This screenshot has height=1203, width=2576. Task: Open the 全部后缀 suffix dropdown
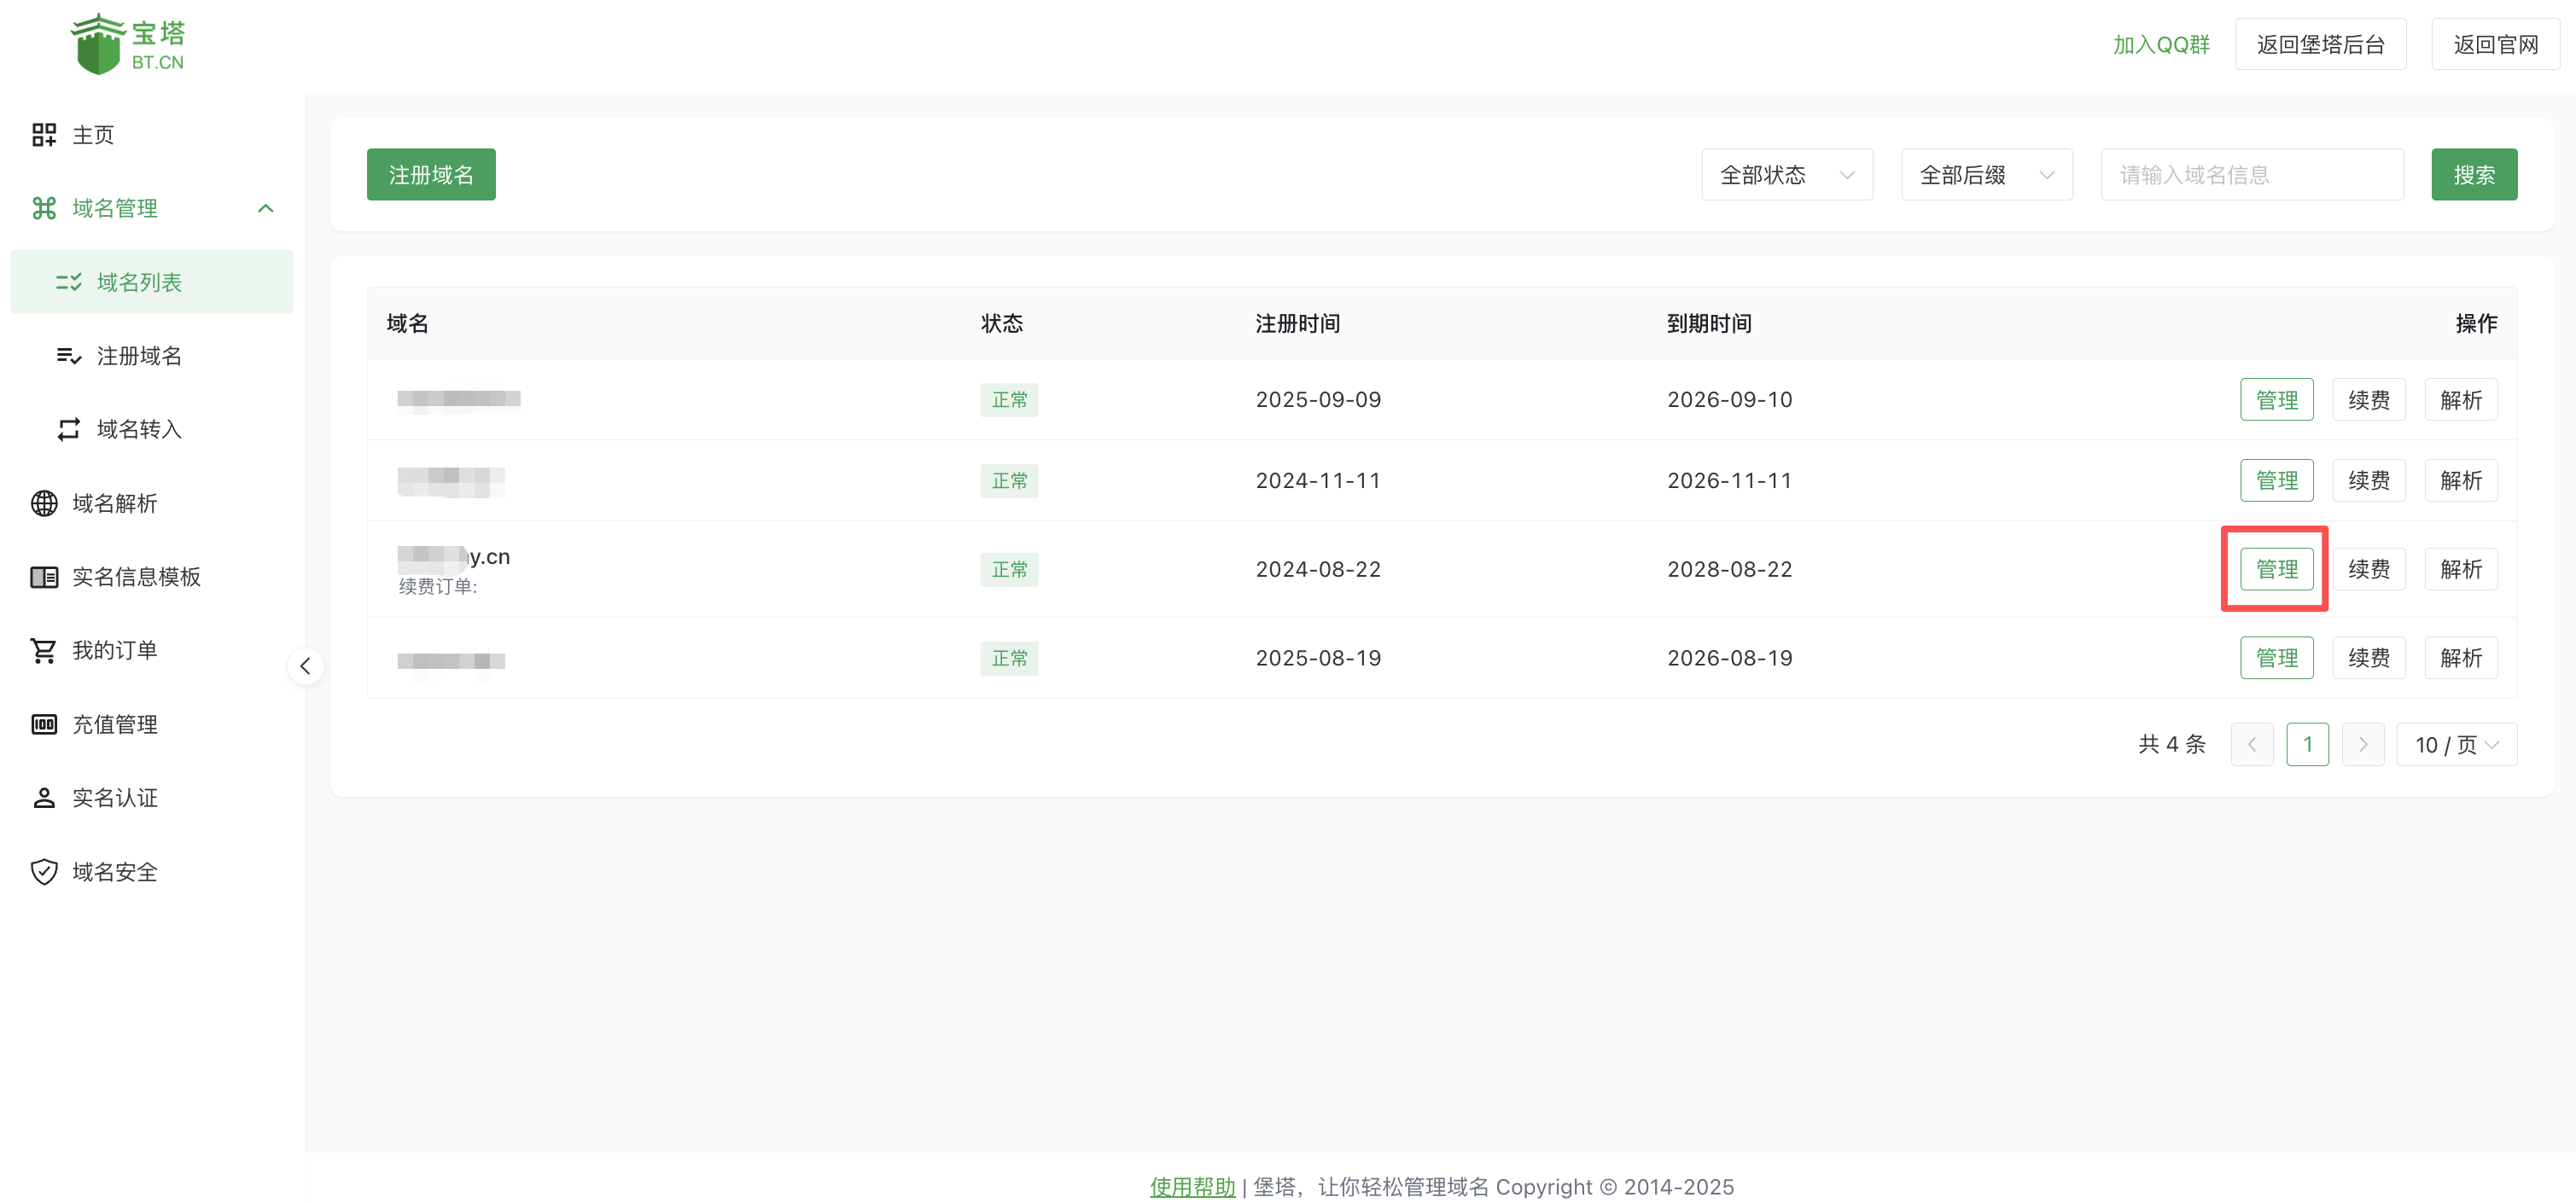click(1985, 175)
